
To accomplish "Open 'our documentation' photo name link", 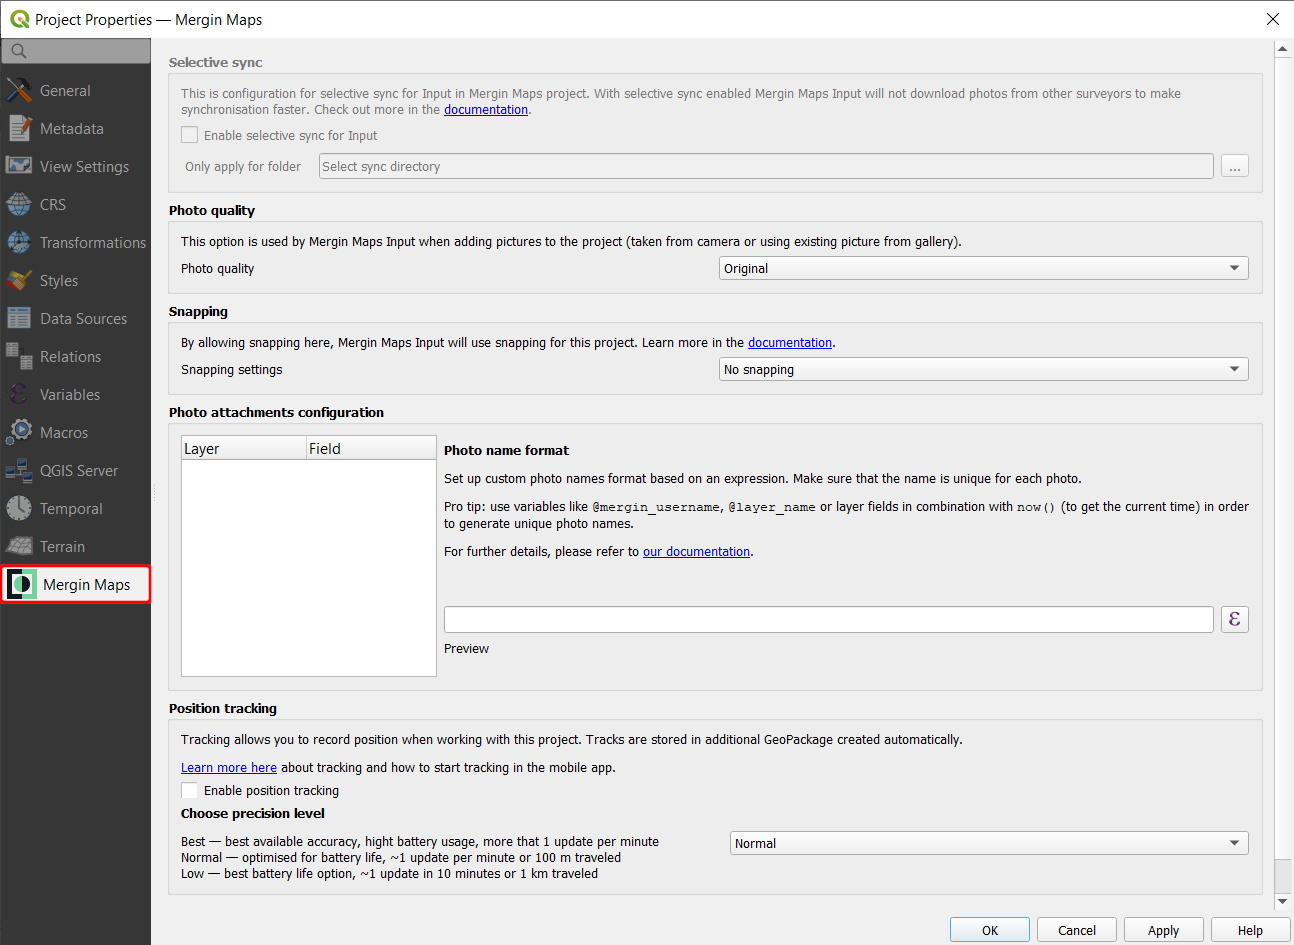I will coord(696,551).
